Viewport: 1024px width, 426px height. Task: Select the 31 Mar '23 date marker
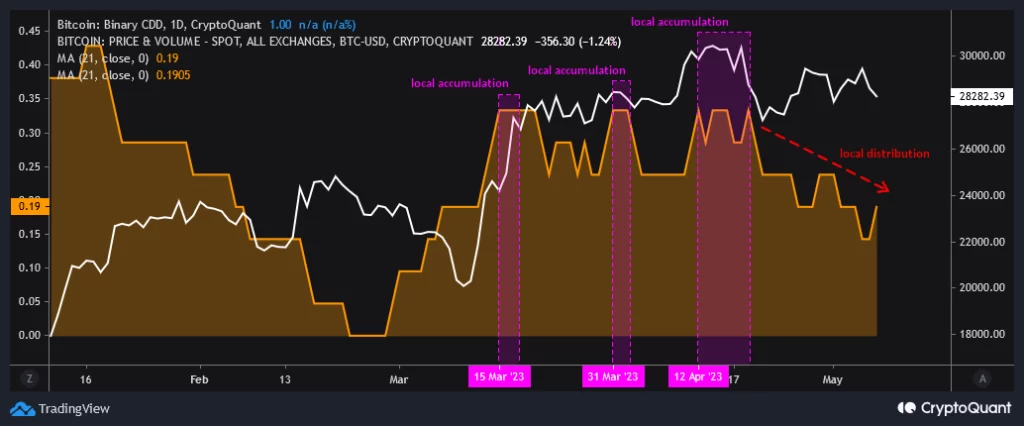[612, 377]
